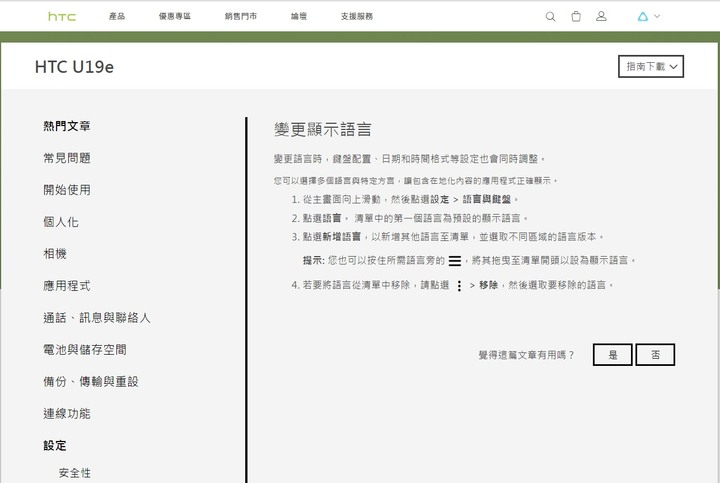Open 連線功能 sidebar section
This screenshot has height=483, width=720.
pyautogui.click(x=67, y=413)
